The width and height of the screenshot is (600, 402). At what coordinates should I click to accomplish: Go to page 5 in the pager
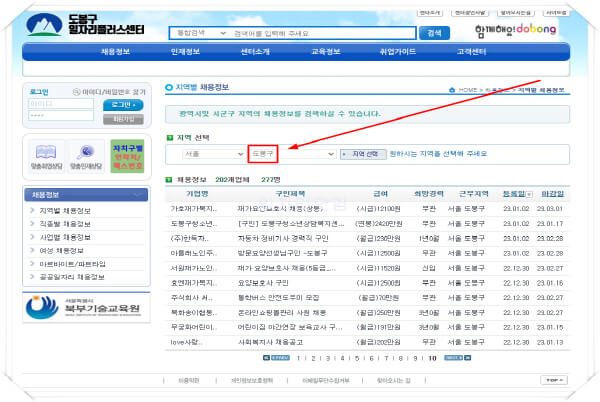tap(357, 358)
